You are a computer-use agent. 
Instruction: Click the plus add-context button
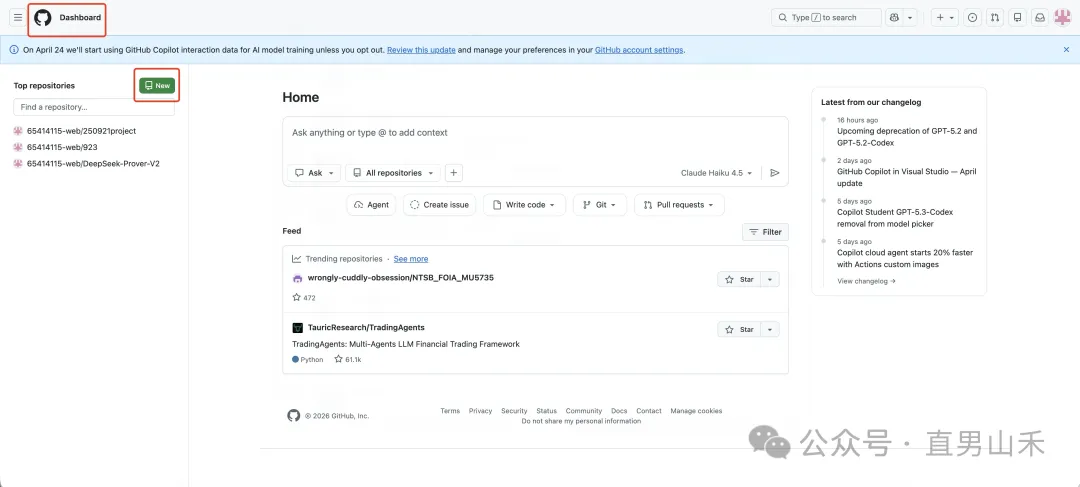453,173
